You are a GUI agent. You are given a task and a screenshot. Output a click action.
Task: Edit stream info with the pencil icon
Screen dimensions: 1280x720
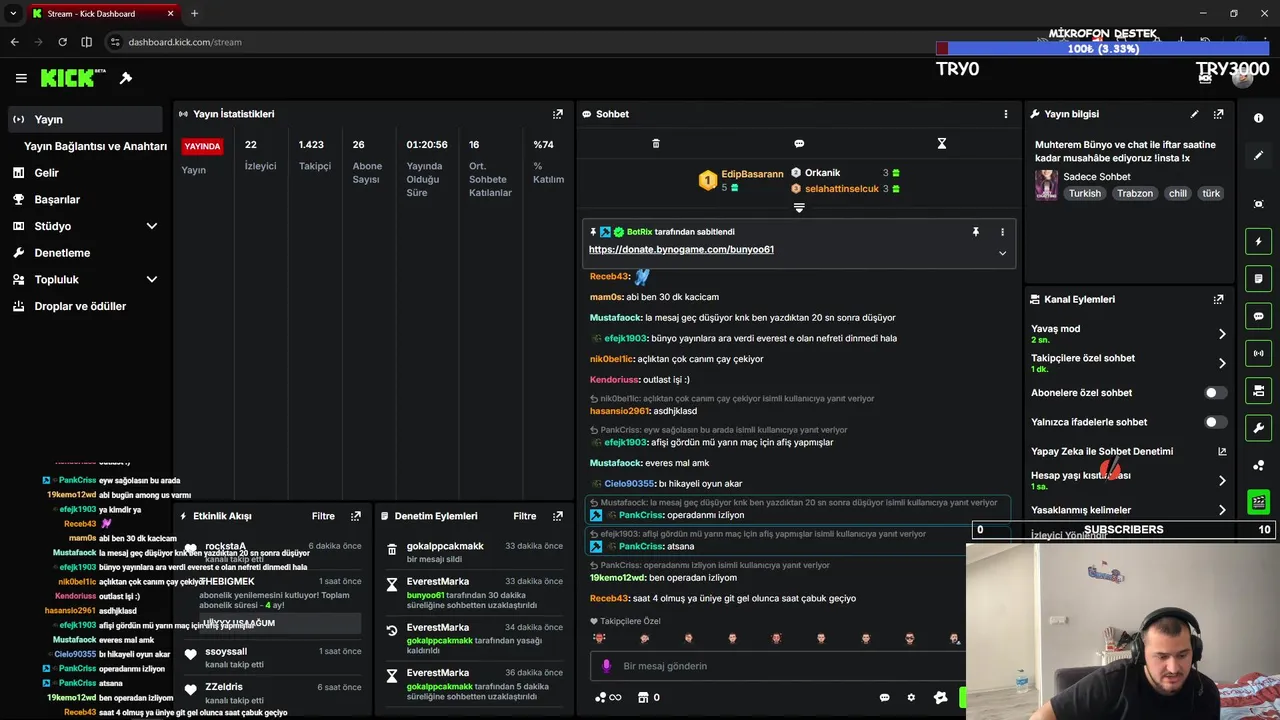click(1194, 114)
